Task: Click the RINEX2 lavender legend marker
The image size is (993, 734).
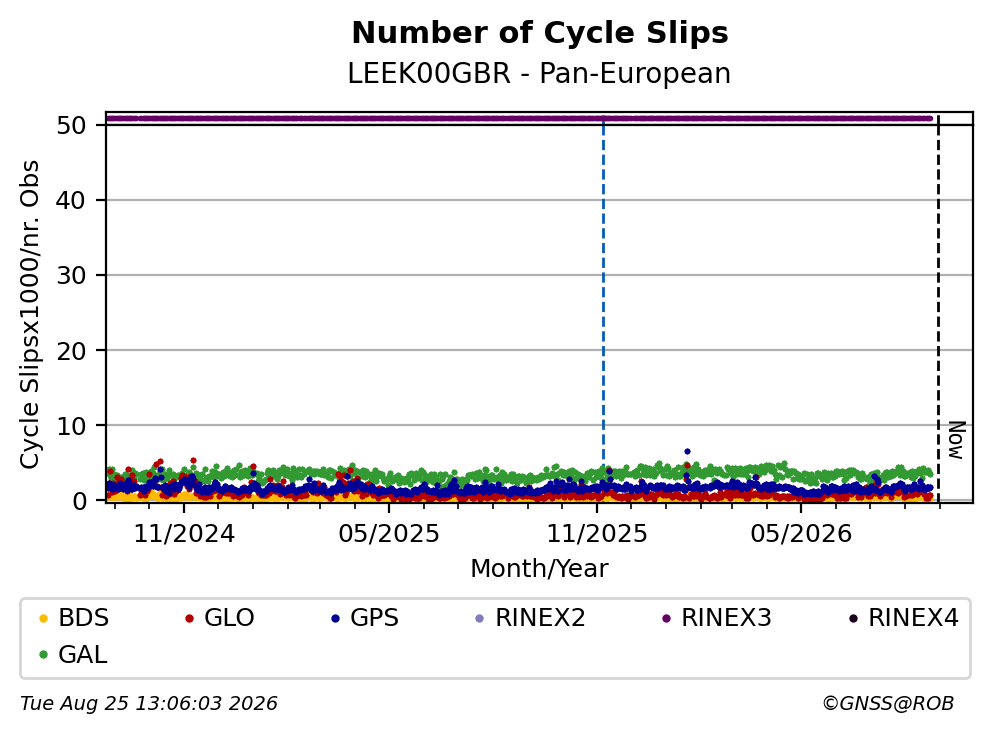Action: [479, 618]
